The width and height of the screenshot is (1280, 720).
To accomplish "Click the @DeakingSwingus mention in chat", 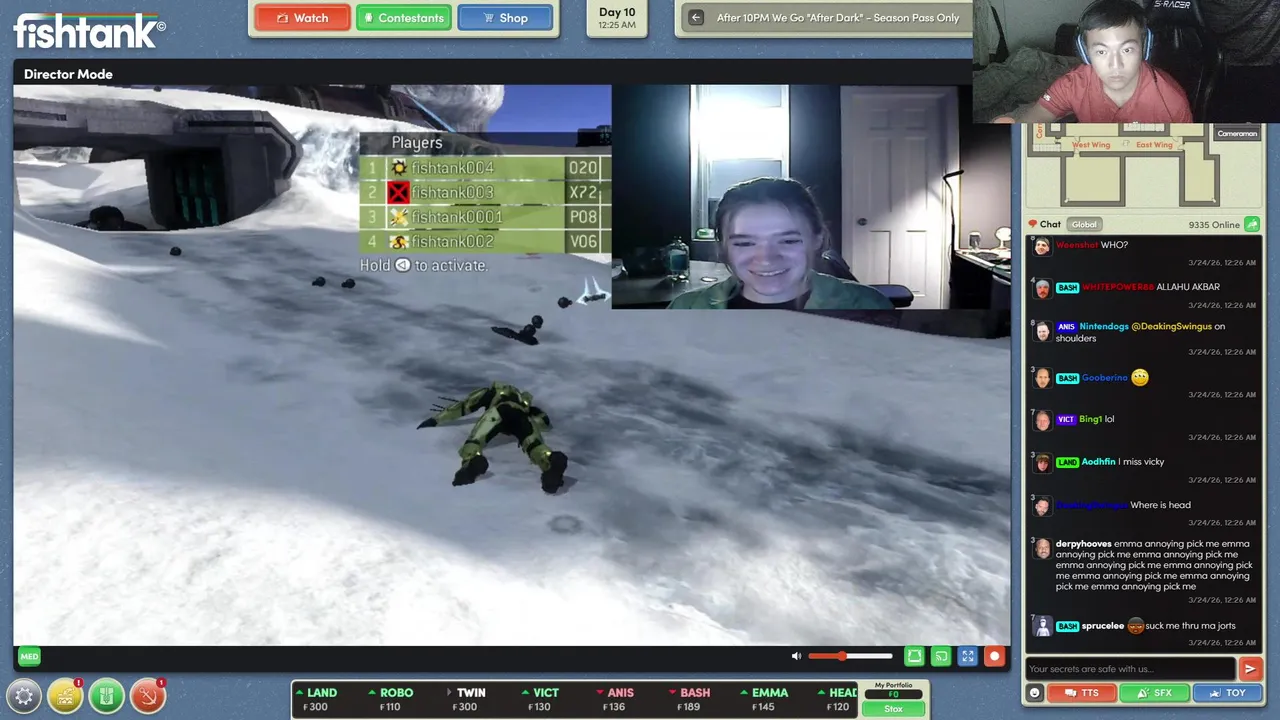I will [1172, 326].
